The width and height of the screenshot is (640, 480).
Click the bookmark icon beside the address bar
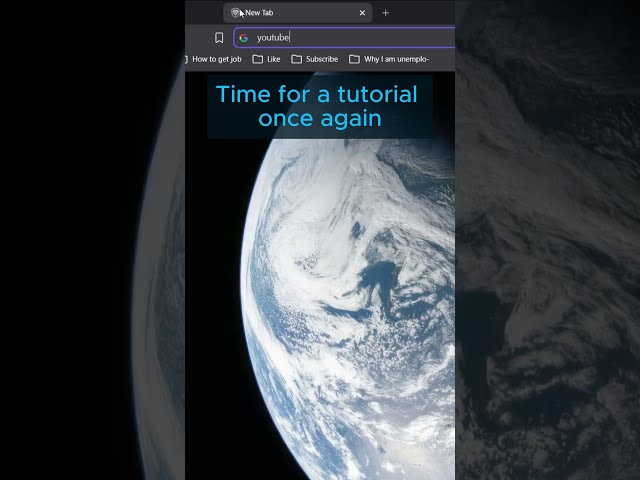(219, 38)
